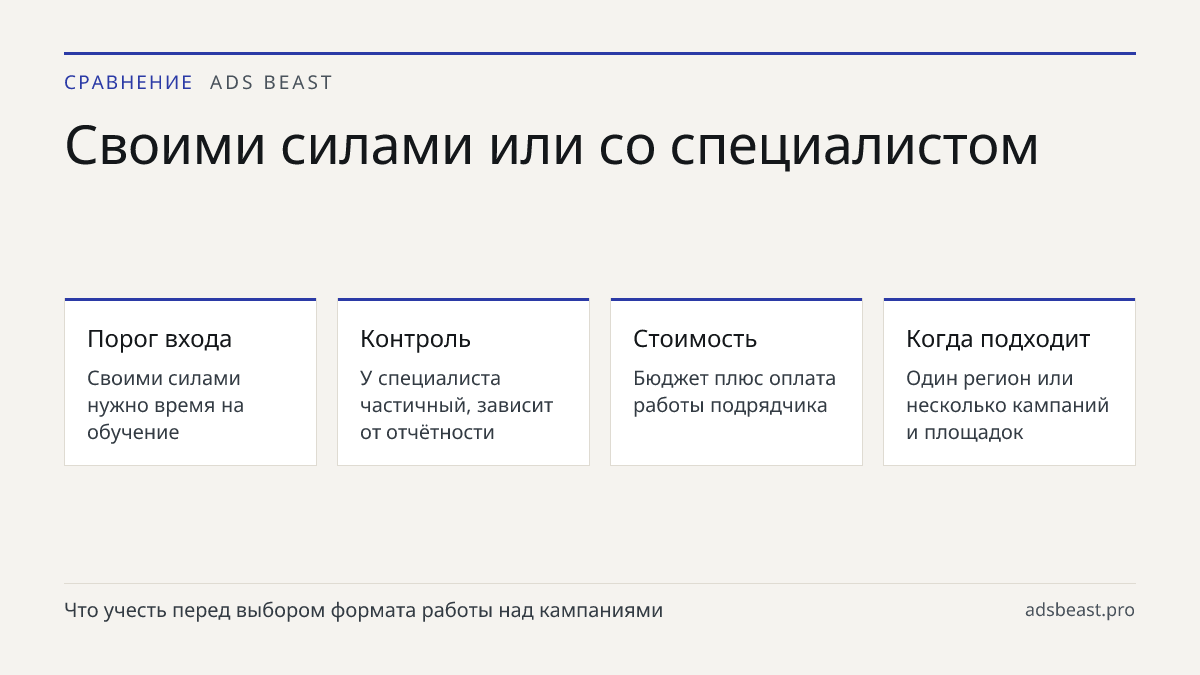Click the Контроль card title
Viewport: 1200px width, 675px height.
pyautogui.click(x=415, y=339)
